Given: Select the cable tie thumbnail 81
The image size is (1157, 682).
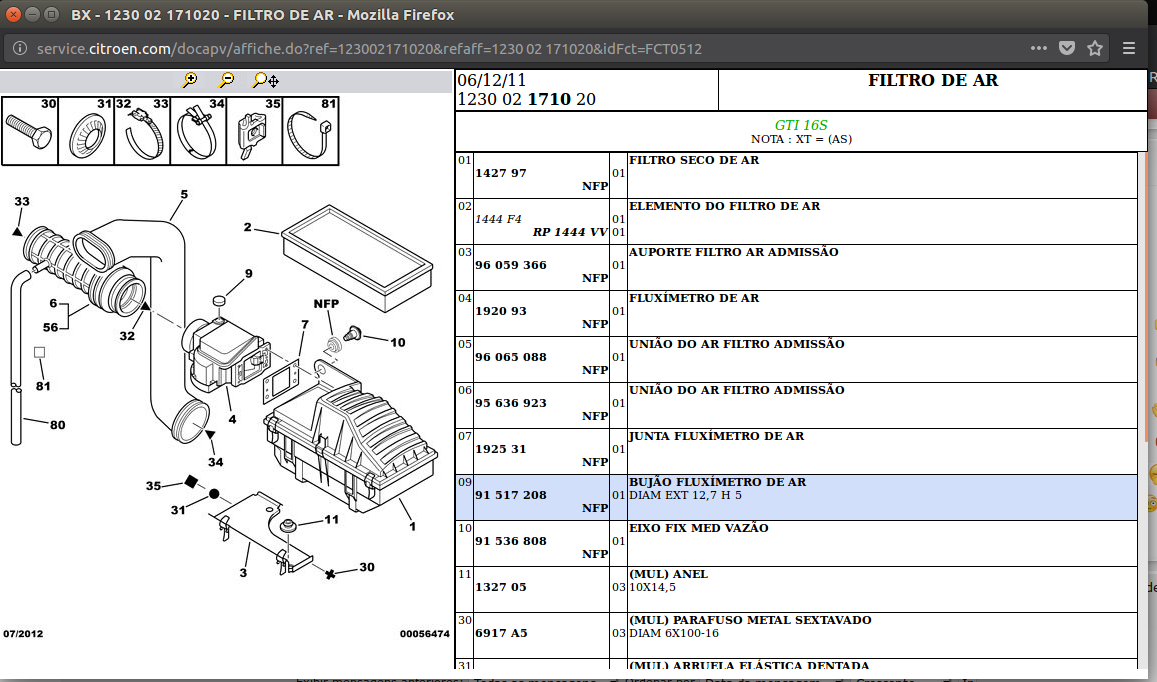Looking at the screenshot, I should click(x=311, y=130).
